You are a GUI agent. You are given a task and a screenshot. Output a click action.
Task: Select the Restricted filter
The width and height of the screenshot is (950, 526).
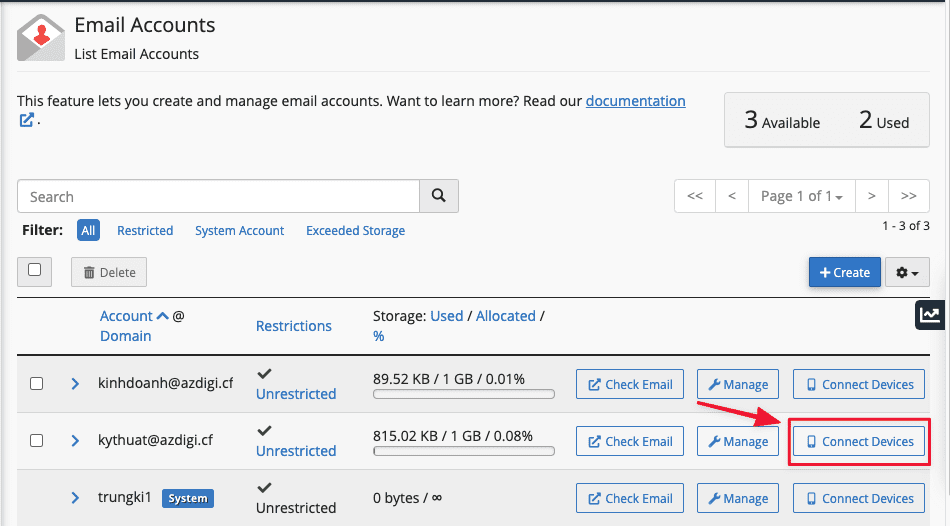(x=145, y=231)
